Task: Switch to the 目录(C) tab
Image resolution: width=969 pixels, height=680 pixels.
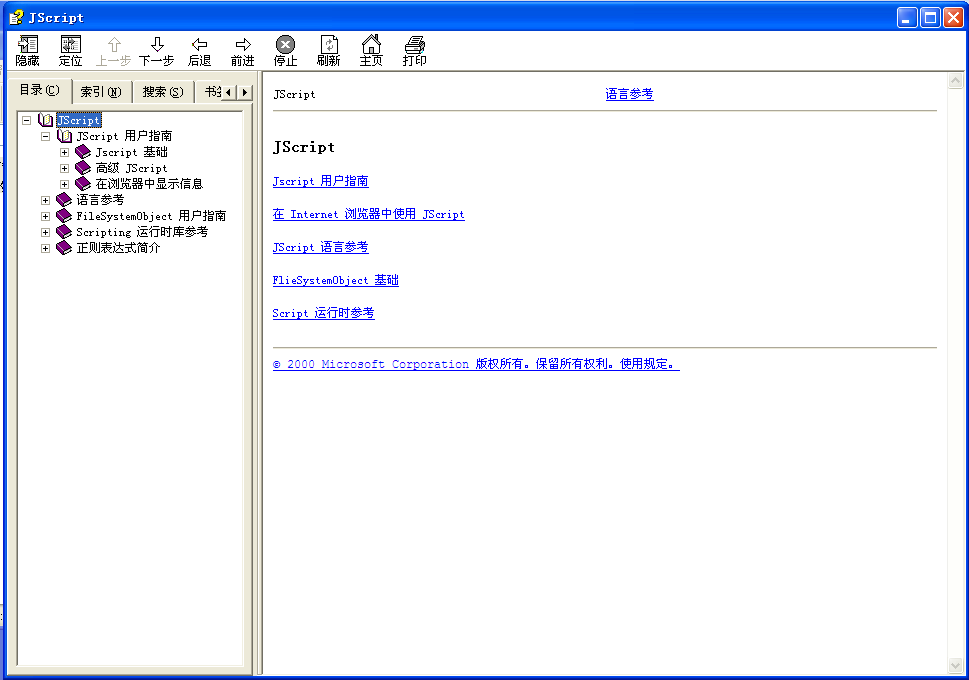Action: pyautogui.click(x=40, y=90)
